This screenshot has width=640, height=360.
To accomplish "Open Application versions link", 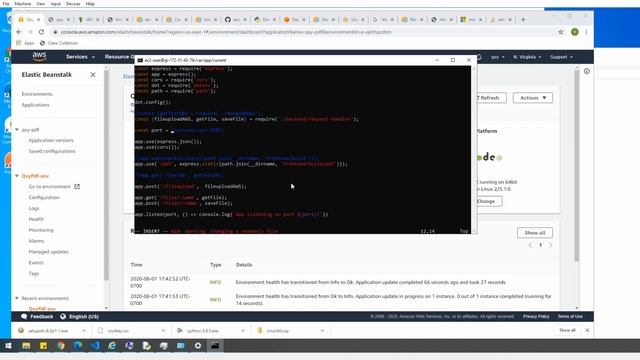I will click(51, 140).
